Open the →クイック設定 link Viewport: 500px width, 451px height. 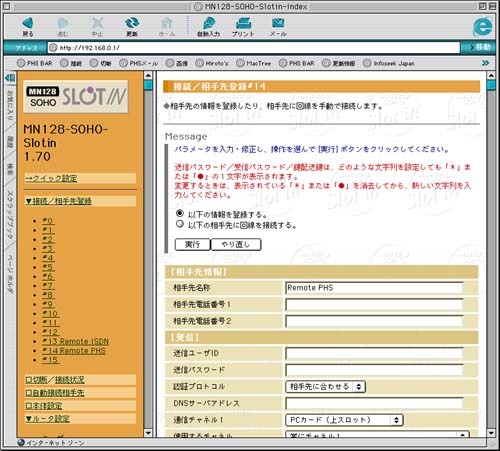[x=51, y=178]
